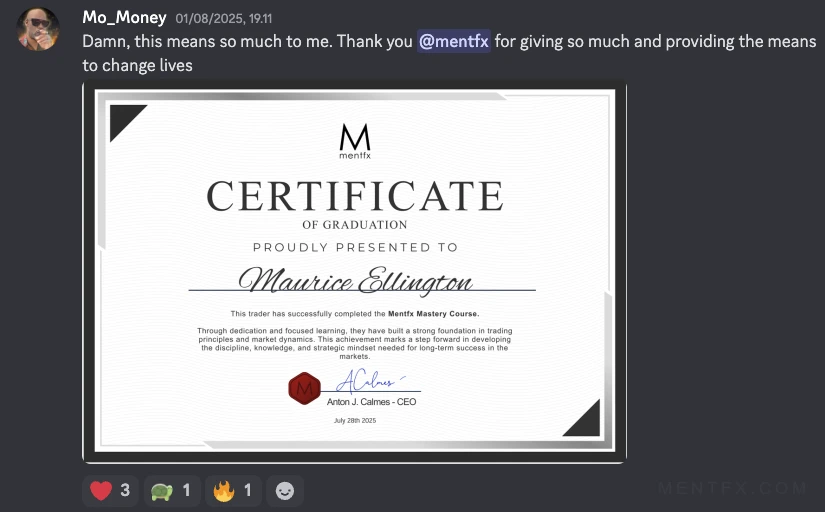This screenshot has width=825, height=512.
Task: Add a fire reaction
Action: click(x=233, y=490)
